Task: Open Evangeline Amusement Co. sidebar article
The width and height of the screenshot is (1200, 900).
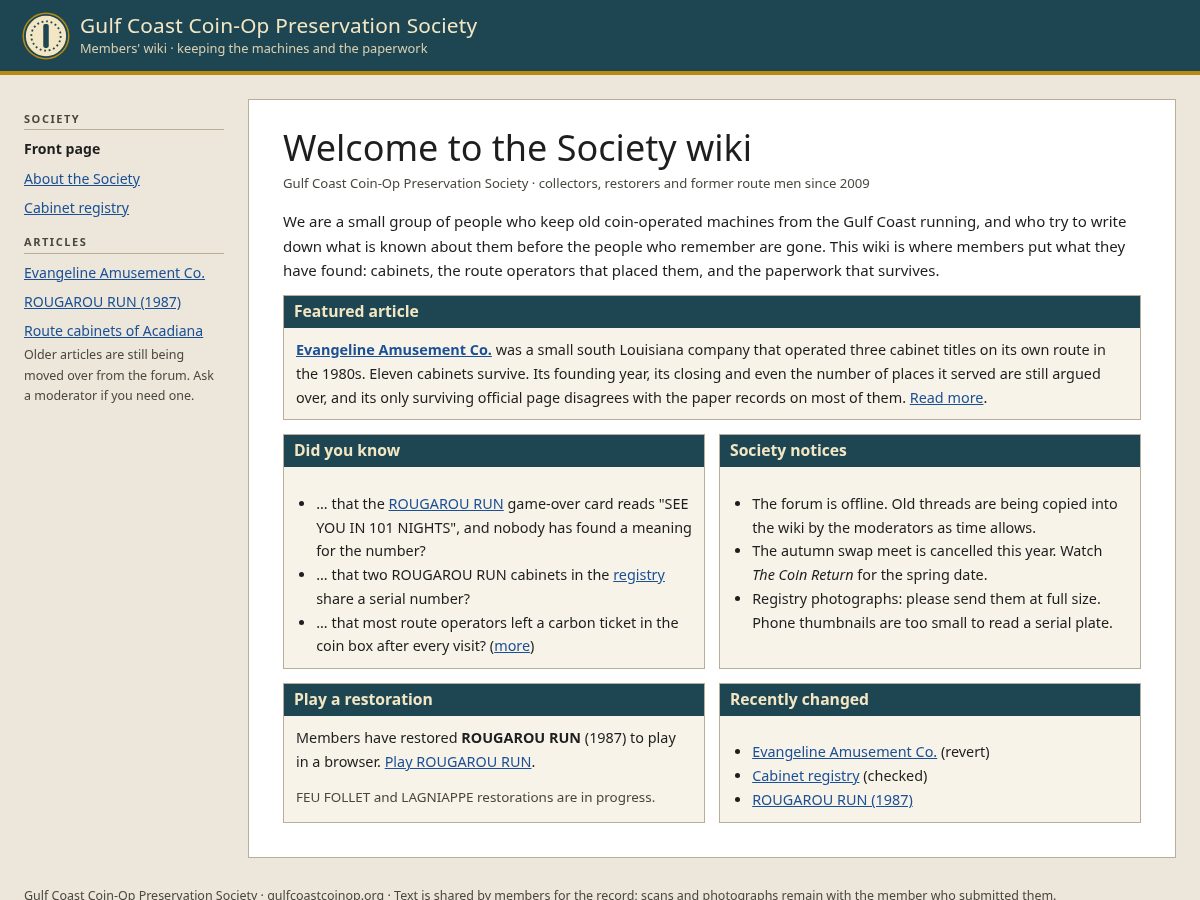Action: coord(114,273)
